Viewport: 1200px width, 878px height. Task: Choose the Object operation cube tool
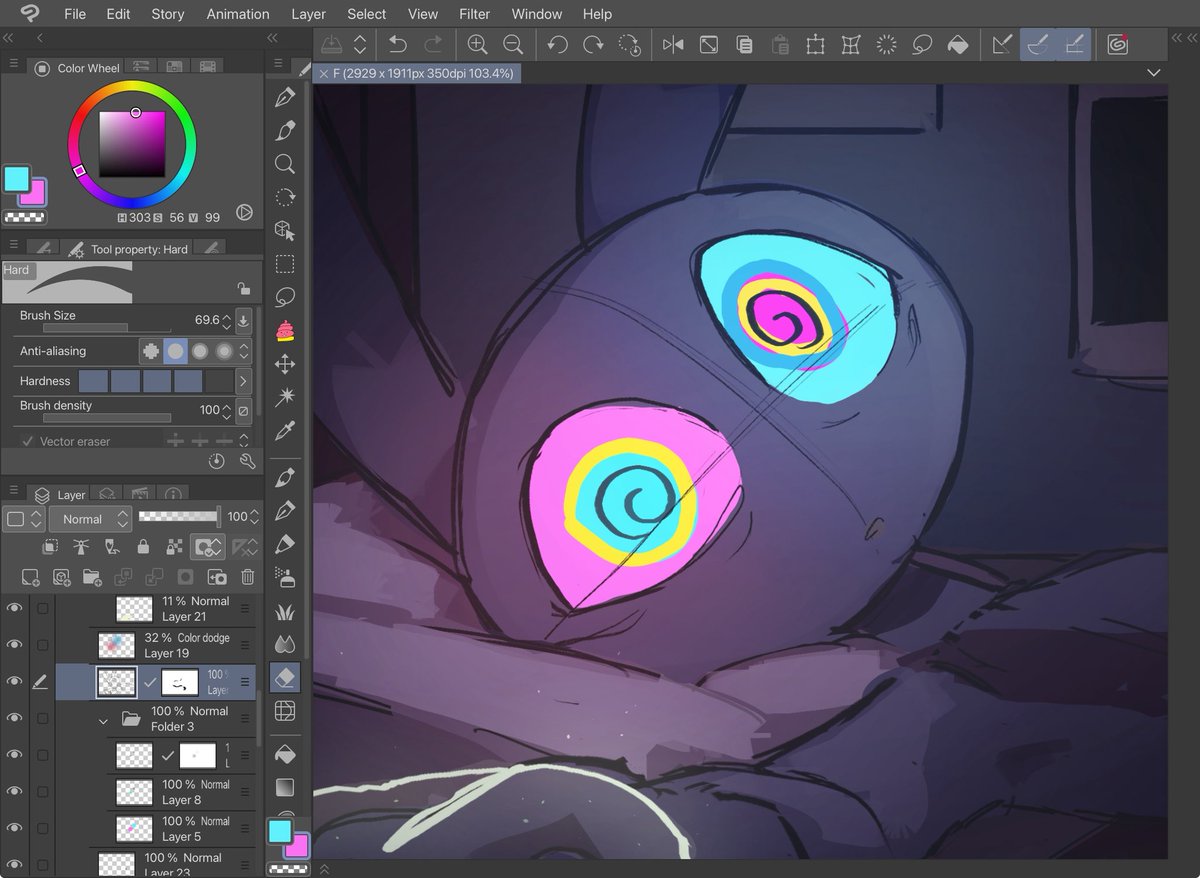[285, 231]
